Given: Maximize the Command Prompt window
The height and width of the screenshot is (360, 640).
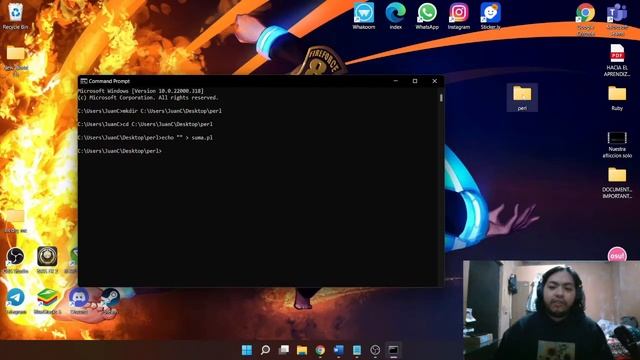Looking at the screenshot, I should coord(415,81).
